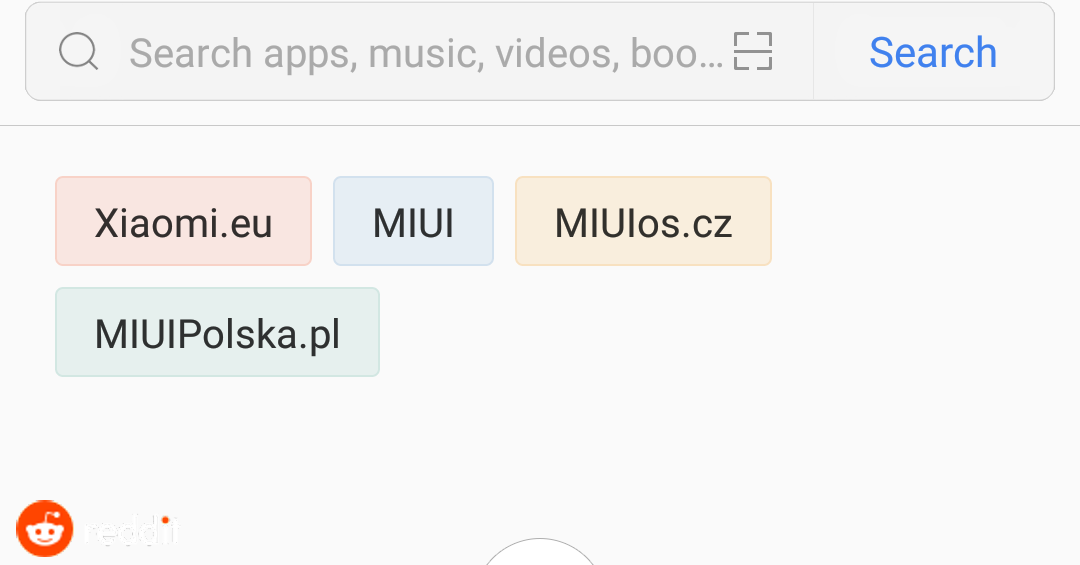Click the orange-tinted MIUIos.cz chip

click(643, 222)
